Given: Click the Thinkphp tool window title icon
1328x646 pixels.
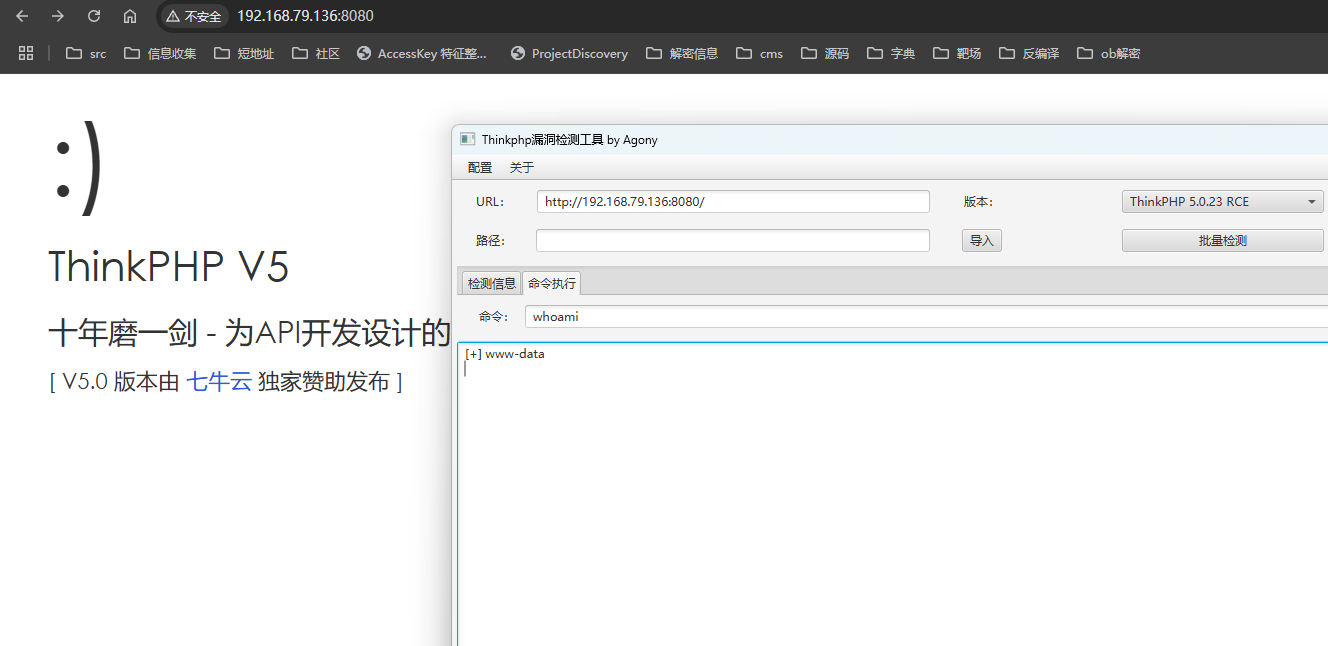Looking at the screenshot, I should [467, 139].
